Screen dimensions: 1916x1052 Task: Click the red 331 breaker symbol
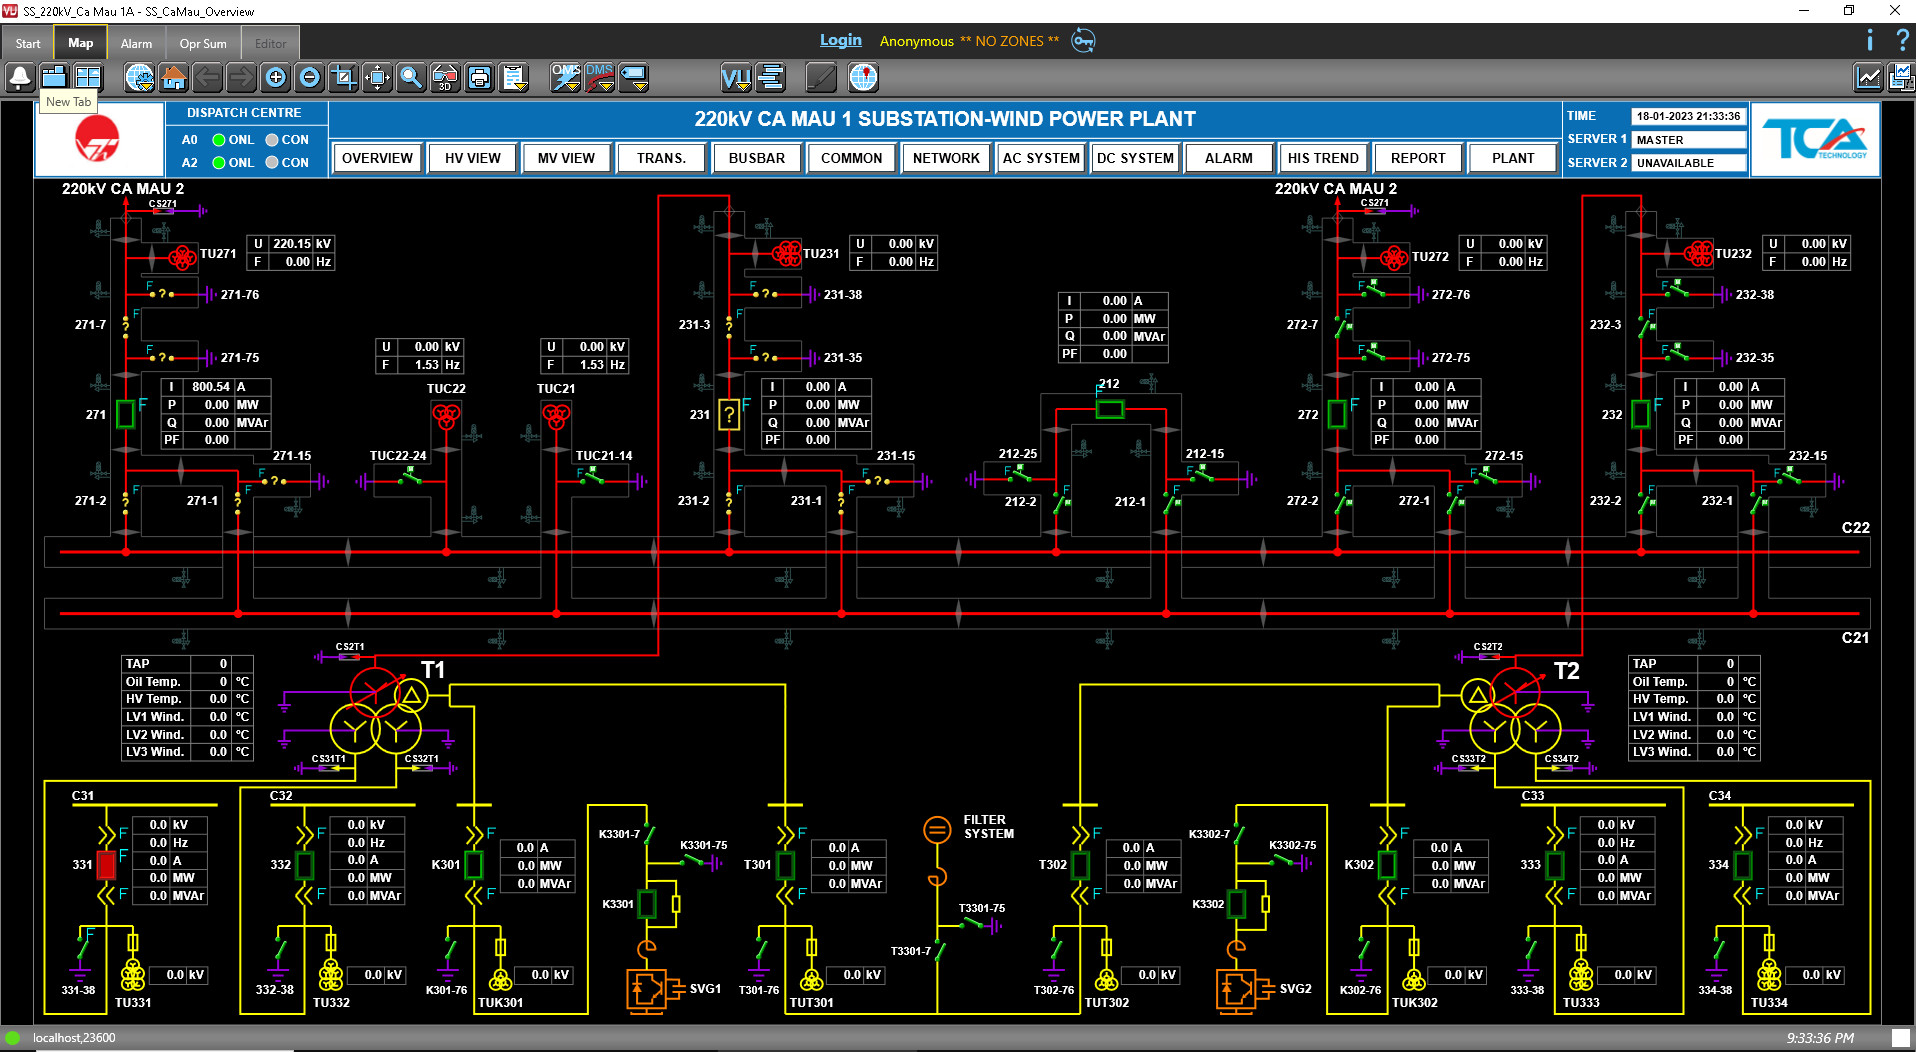[x=106, y=865]
